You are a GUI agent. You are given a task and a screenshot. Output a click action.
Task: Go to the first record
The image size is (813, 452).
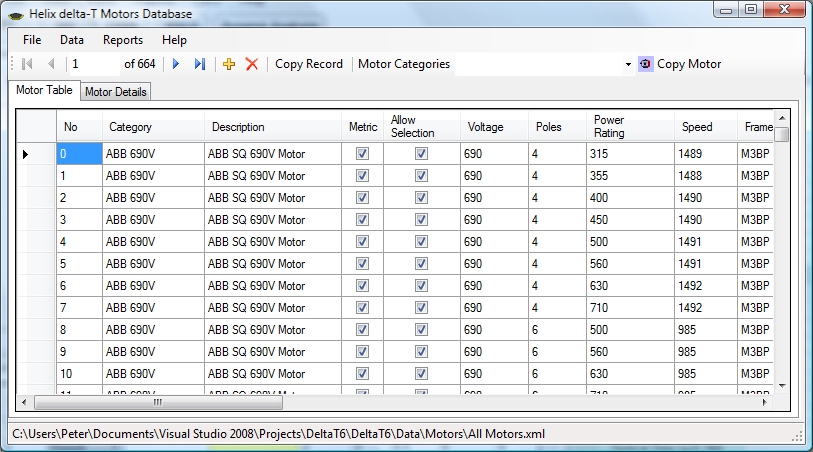tap(27, 64)
